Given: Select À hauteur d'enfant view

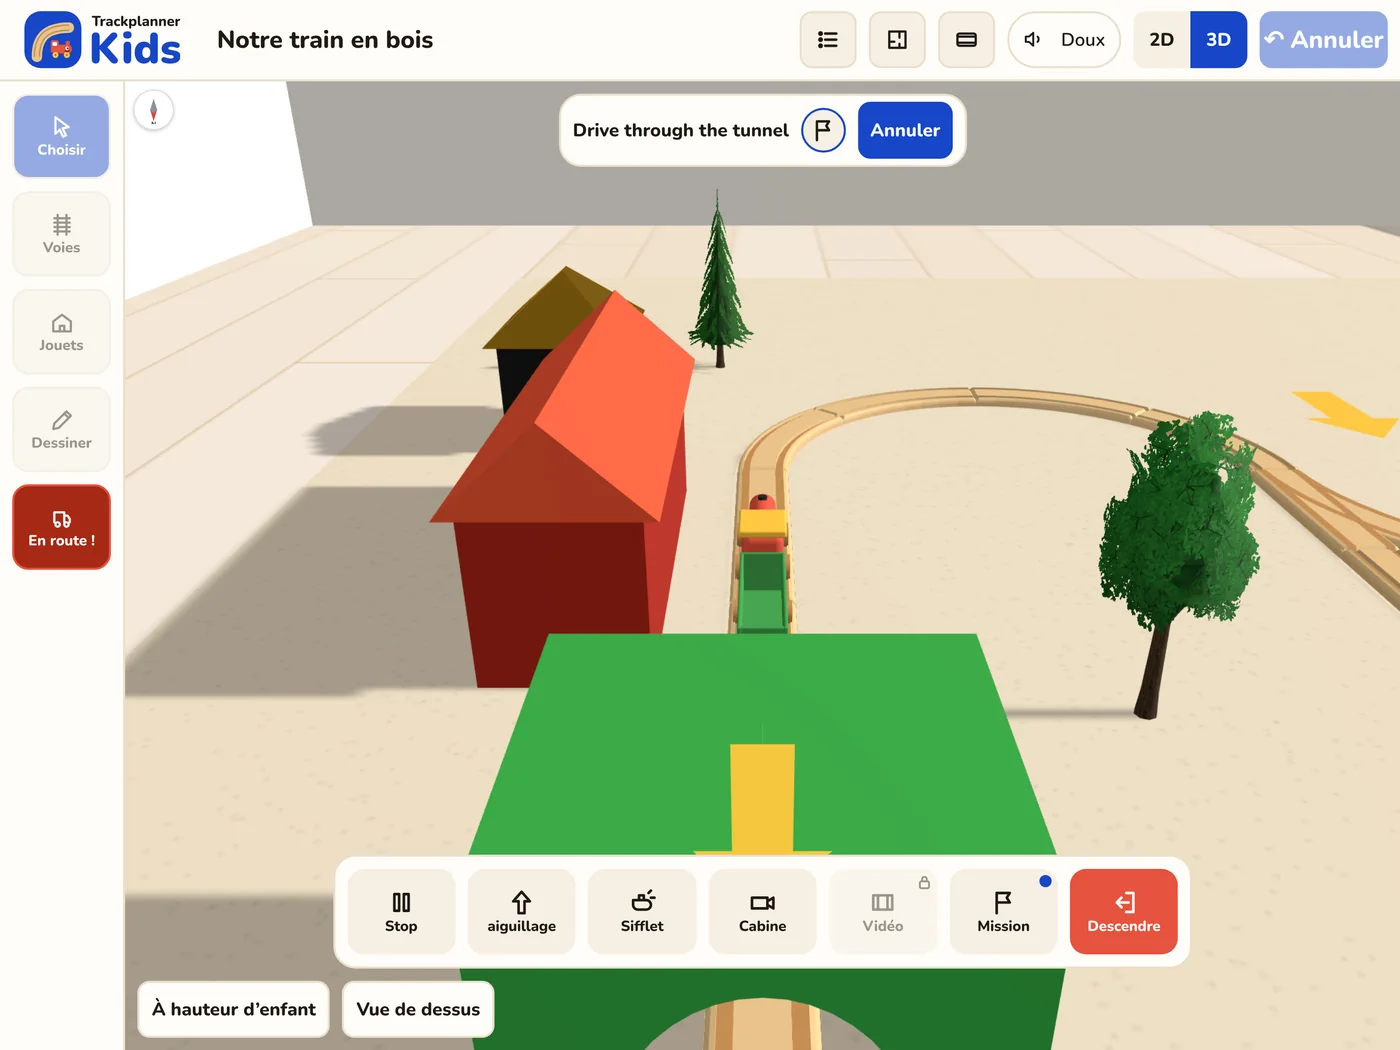Looking at the screenshot, I should pos(234,1009).
